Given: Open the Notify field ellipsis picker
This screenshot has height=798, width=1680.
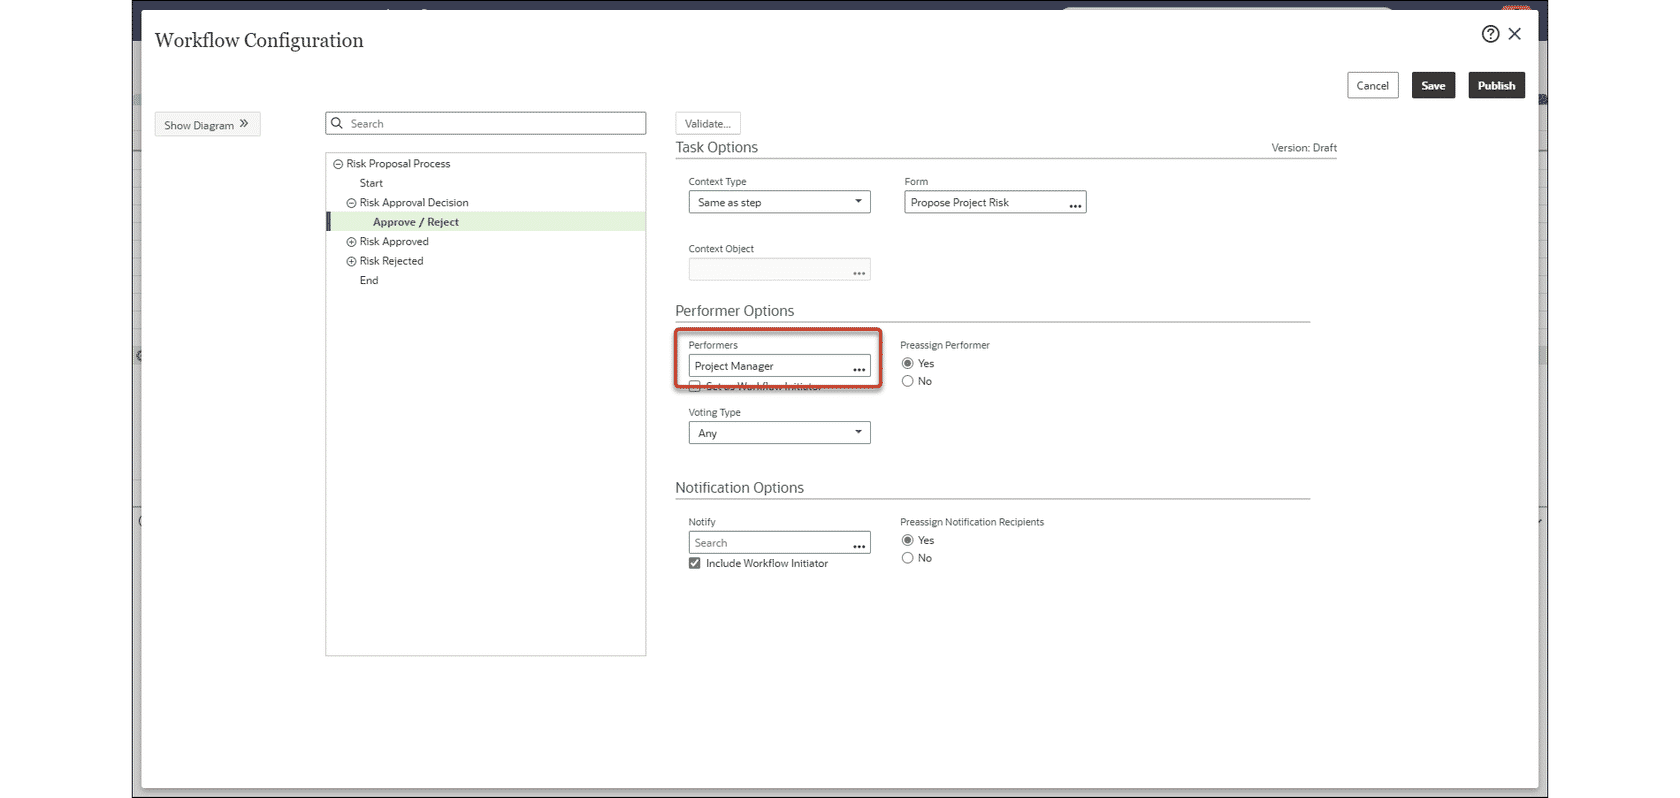Looking at the screenshot, I should point(859,544).
